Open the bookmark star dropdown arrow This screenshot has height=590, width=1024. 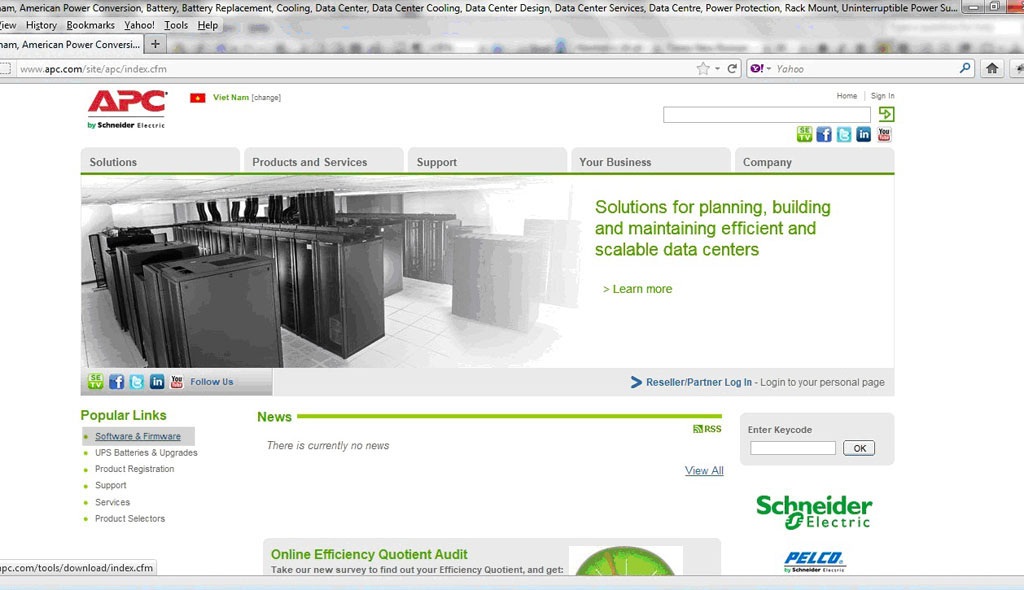click(717, 69)
